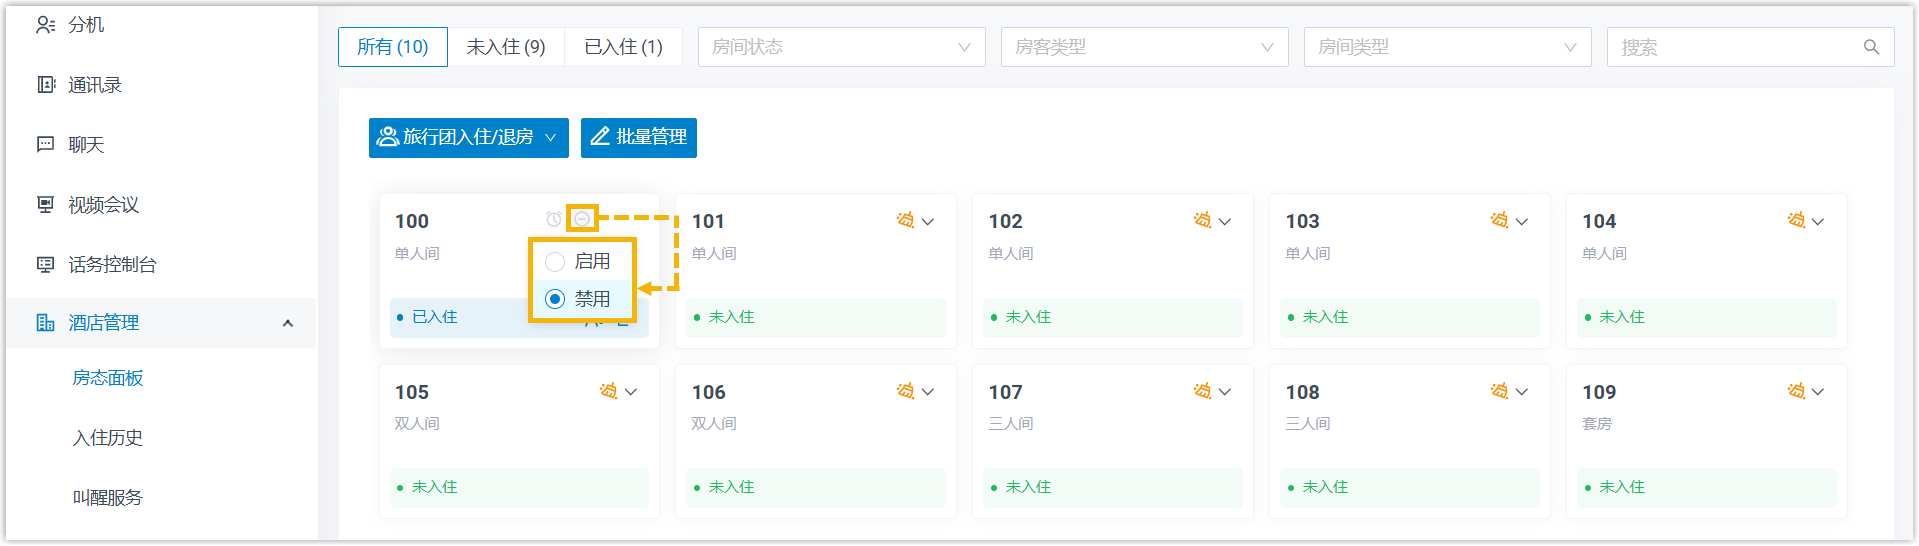Click the alarm clock icon on room 100
1919x546 pixels.
click(554, 219)
